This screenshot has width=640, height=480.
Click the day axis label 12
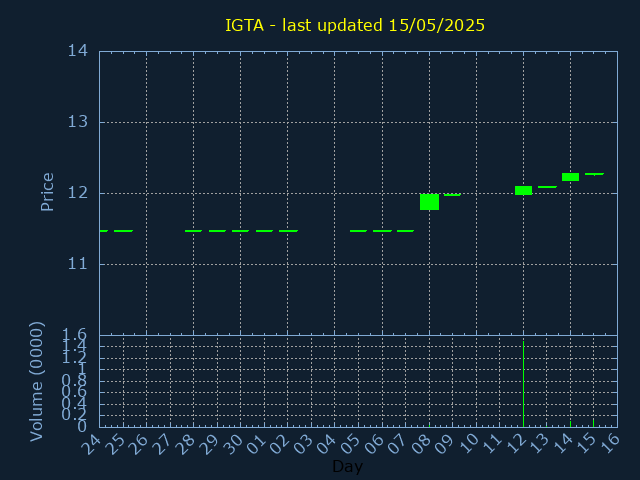click(514, 444)
